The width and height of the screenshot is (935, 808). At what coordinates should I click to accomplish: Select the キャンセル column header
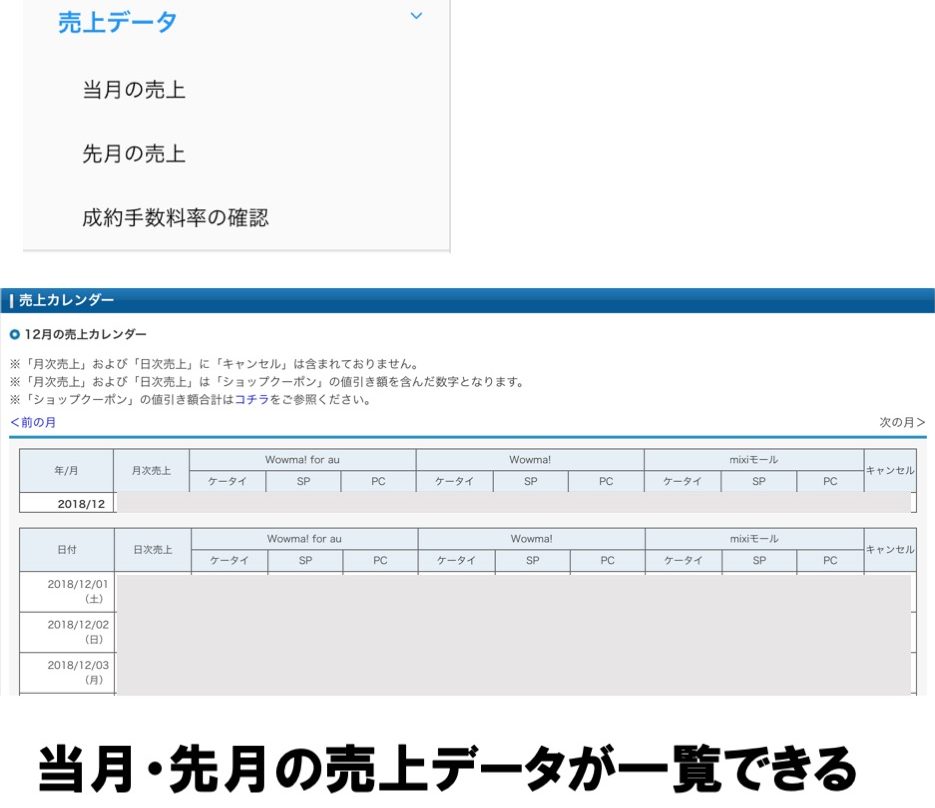(x=892, y=470)
